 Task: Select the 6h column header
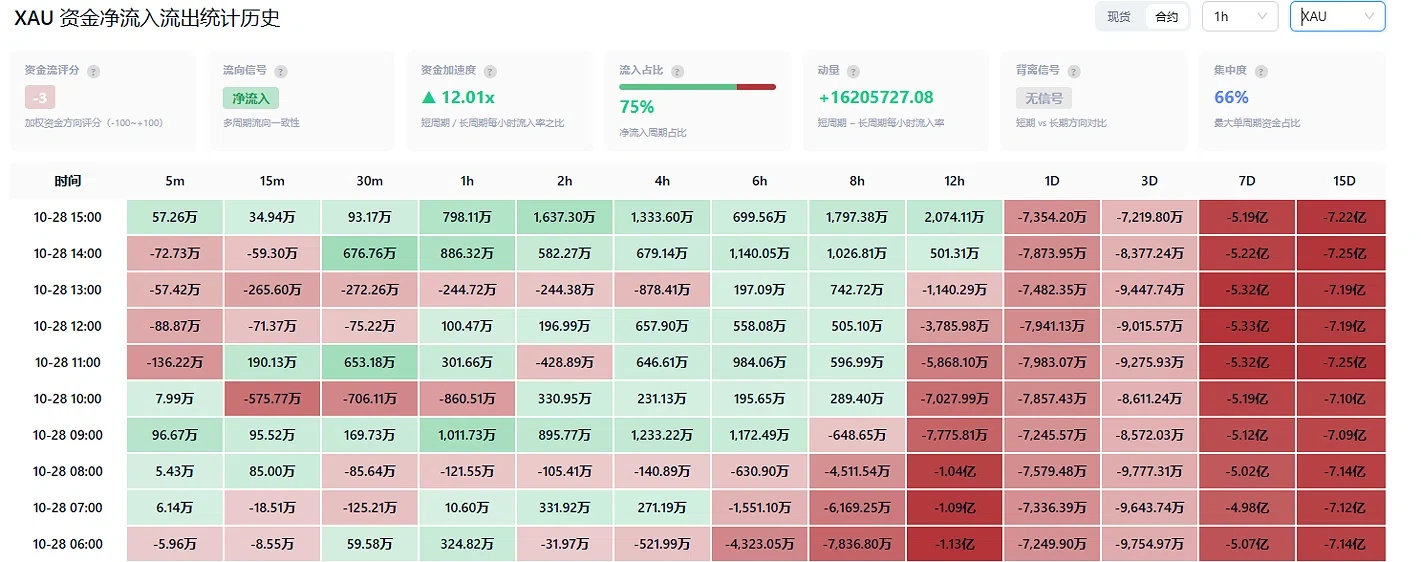tap(760, 181)
